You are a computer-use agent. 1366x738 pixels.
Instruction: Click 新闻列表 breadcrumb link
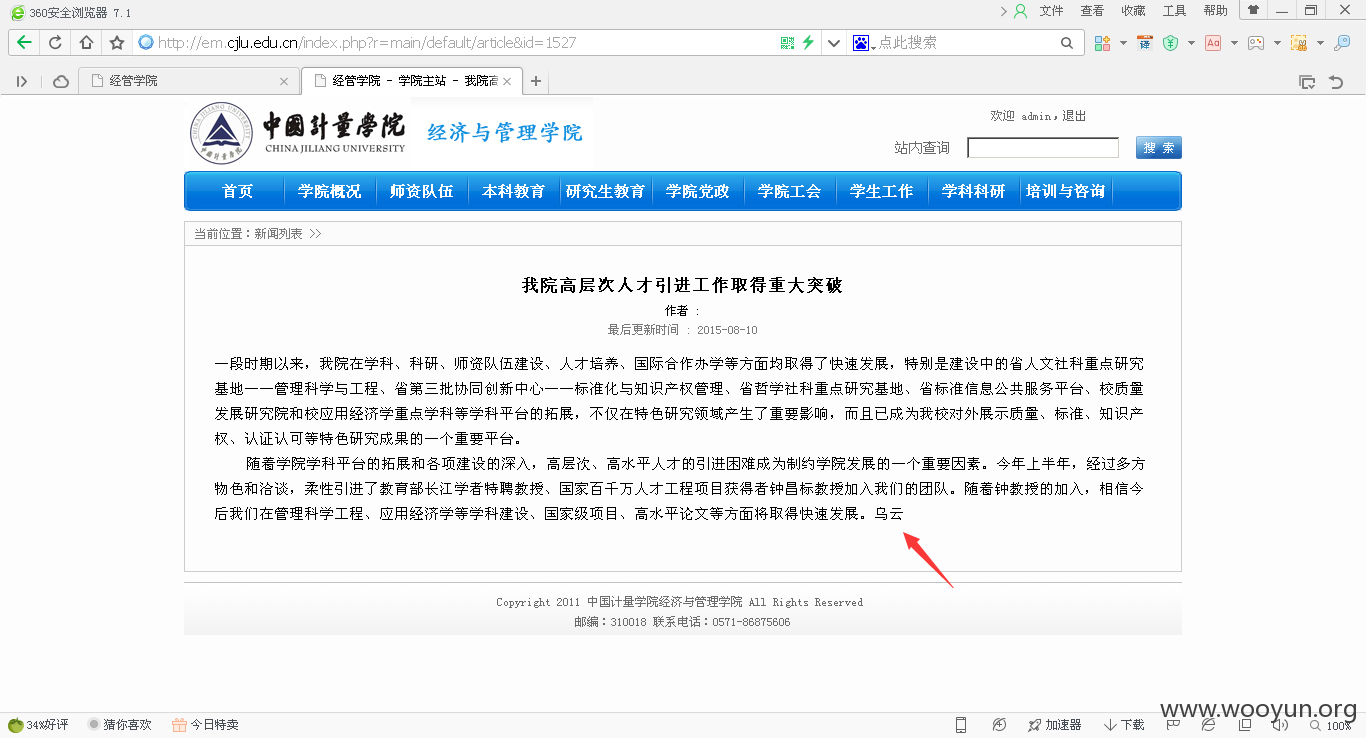point(278,233)
